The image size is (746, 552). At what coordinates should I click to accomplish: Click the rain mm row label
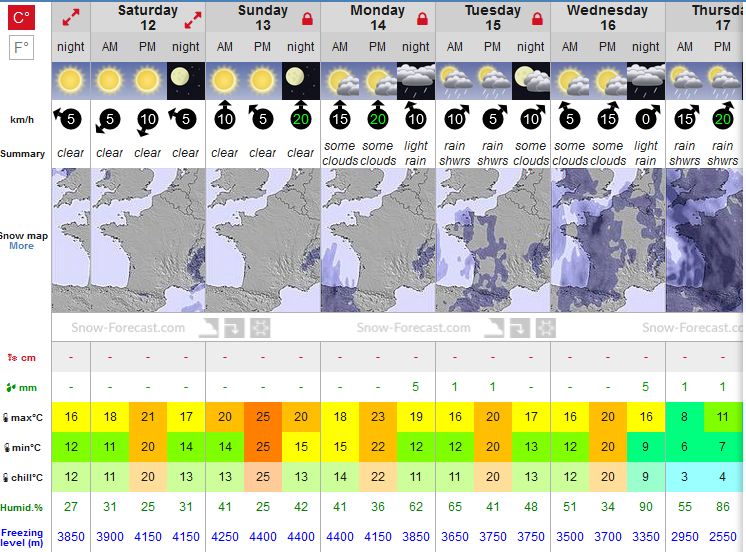tap(21, 388)
